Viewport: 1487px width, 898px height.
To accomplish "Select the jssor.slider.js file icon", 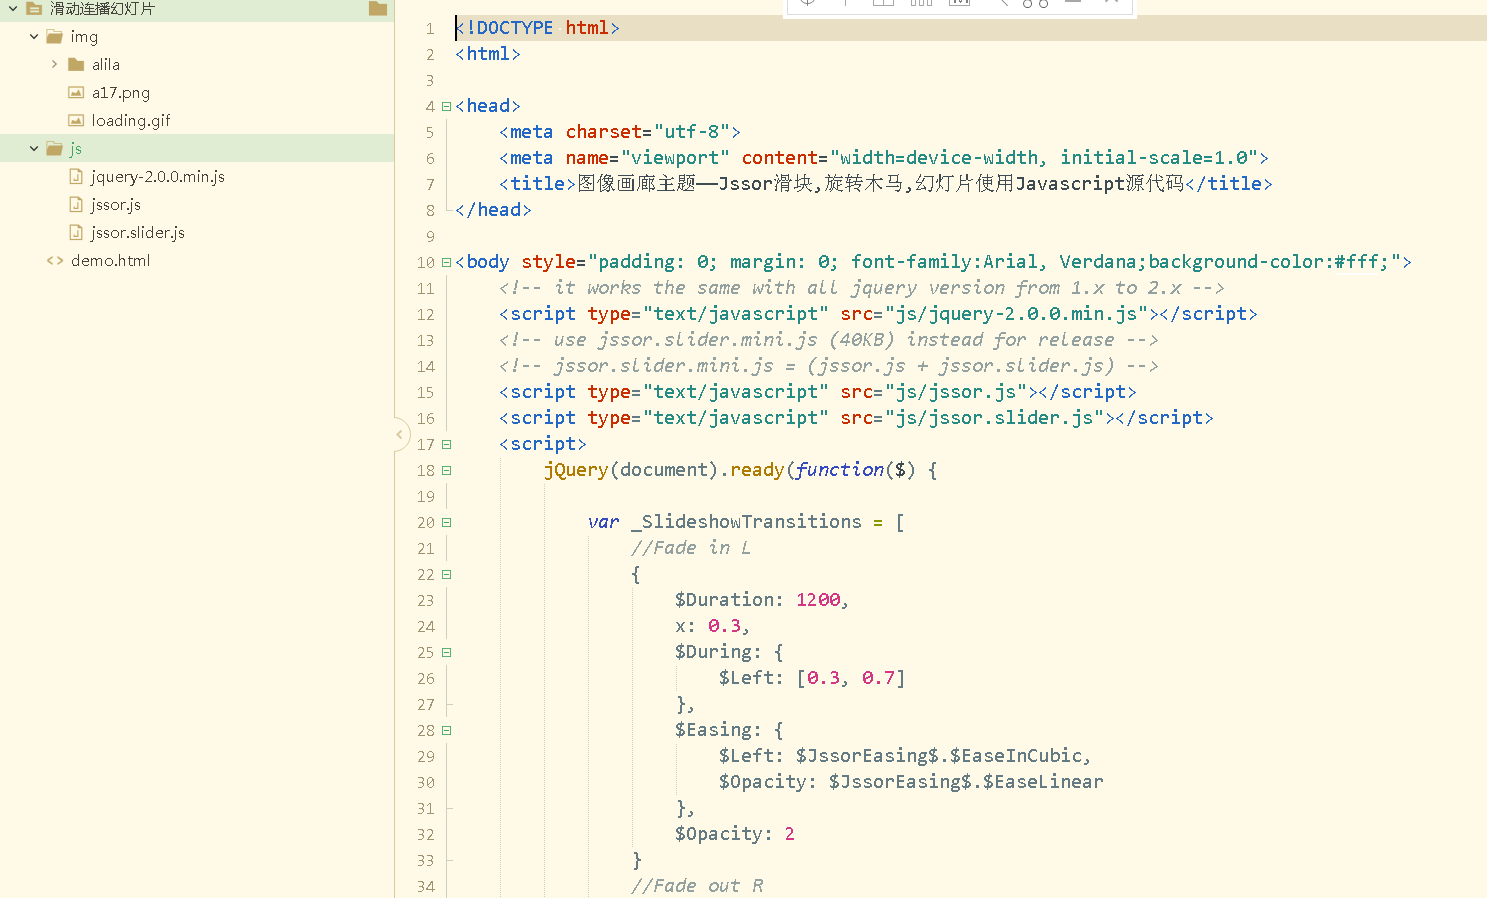I will click(x=76, y=232).
